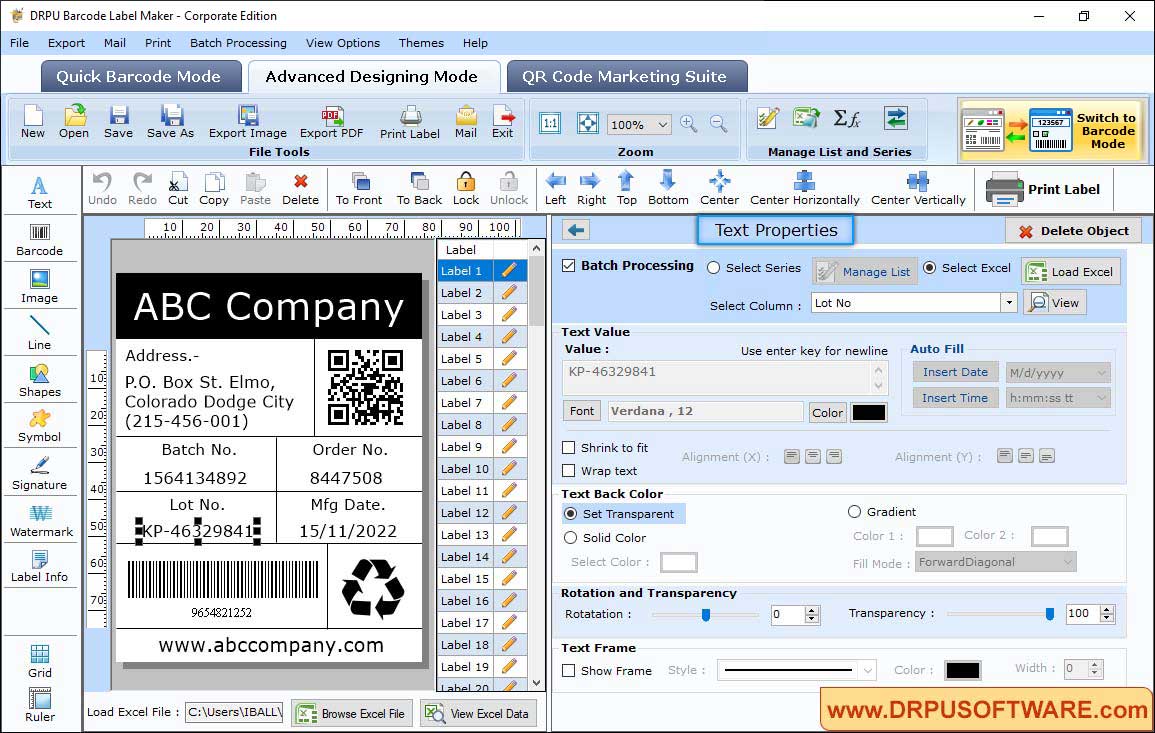Screen dimensions: 1155x733
Task: Click the Undo icon
Action: pos(102,189)
